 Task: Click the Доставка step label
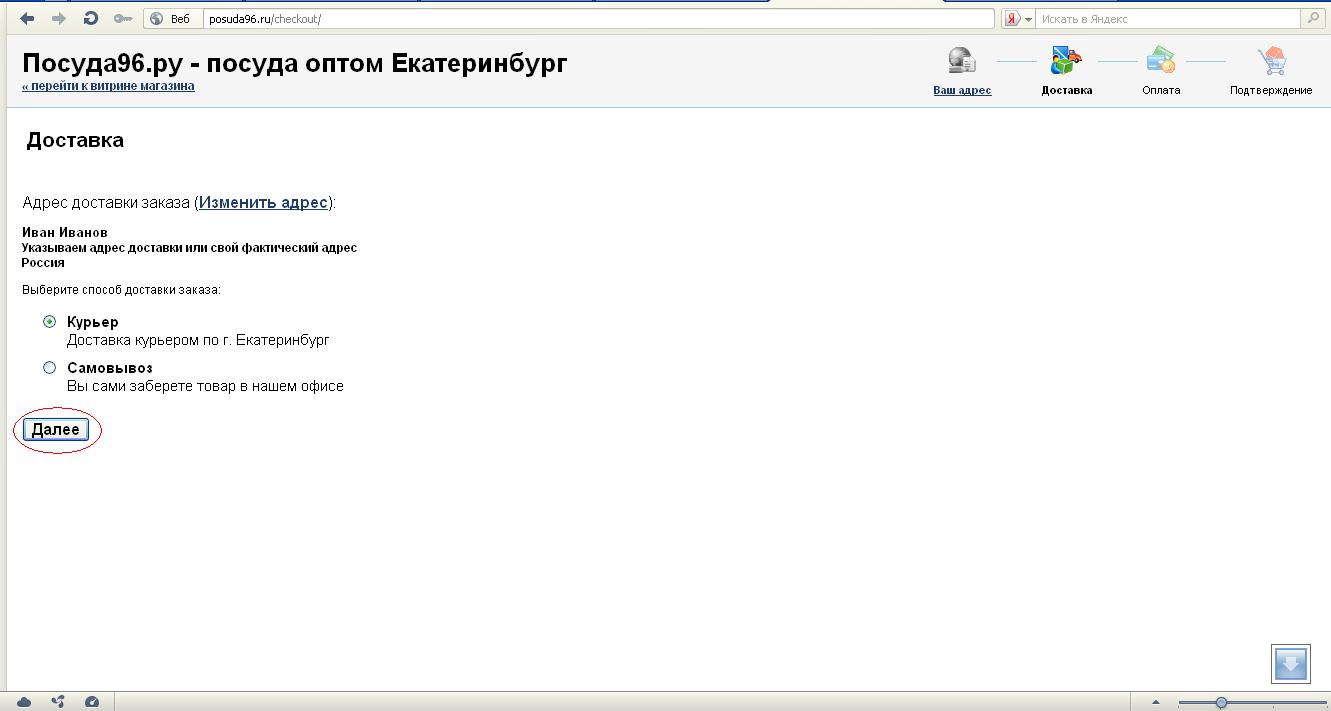[1066, 90]
